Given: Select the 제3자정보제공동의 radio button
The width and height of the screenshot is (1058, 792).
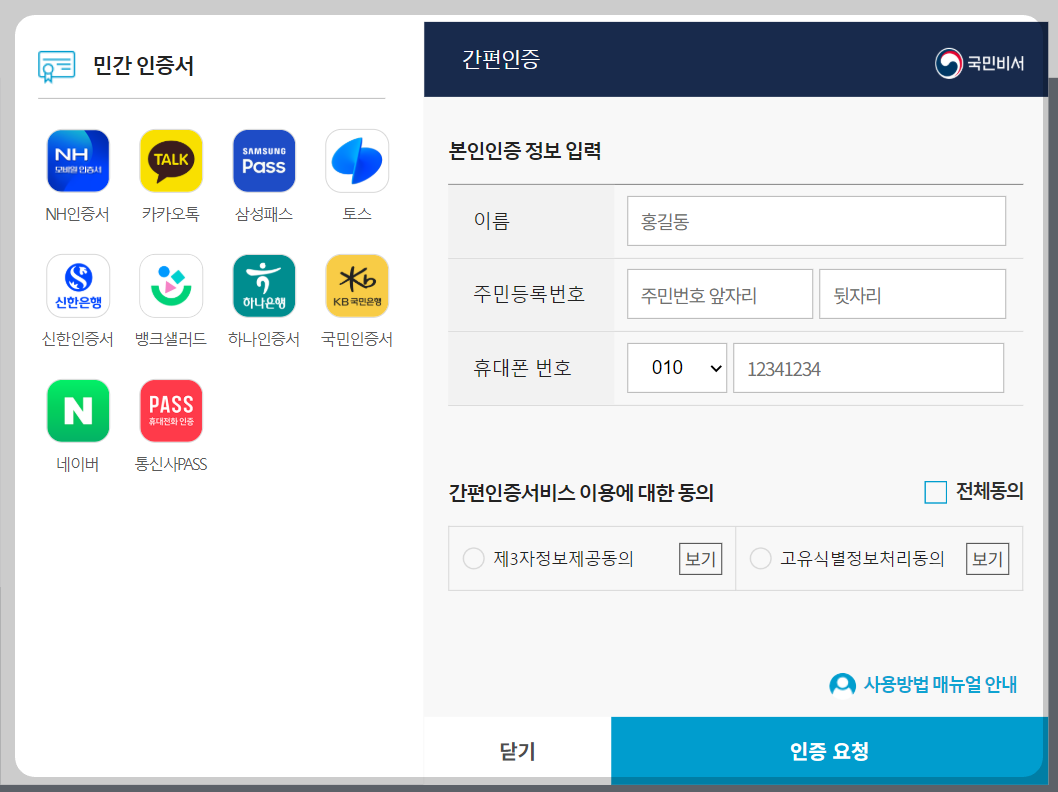Looking at the screenshot, I should coord(473,559).
